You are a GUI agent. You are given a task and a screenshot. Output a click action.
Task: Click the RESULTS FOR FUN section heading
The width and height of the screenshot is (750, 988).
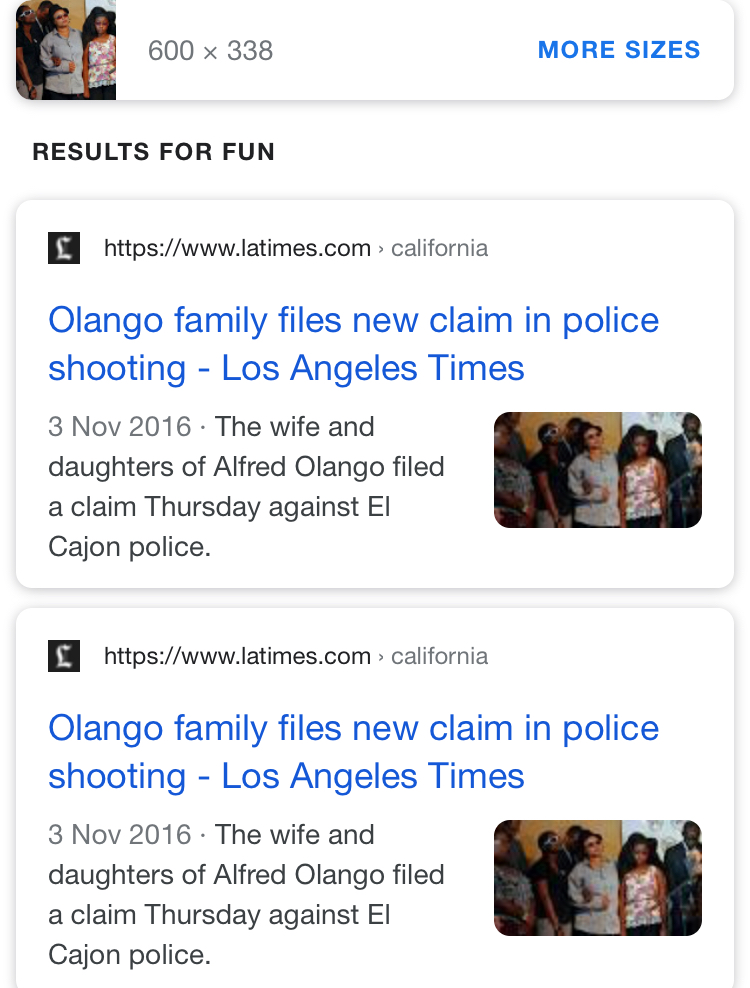pos(154,152)
